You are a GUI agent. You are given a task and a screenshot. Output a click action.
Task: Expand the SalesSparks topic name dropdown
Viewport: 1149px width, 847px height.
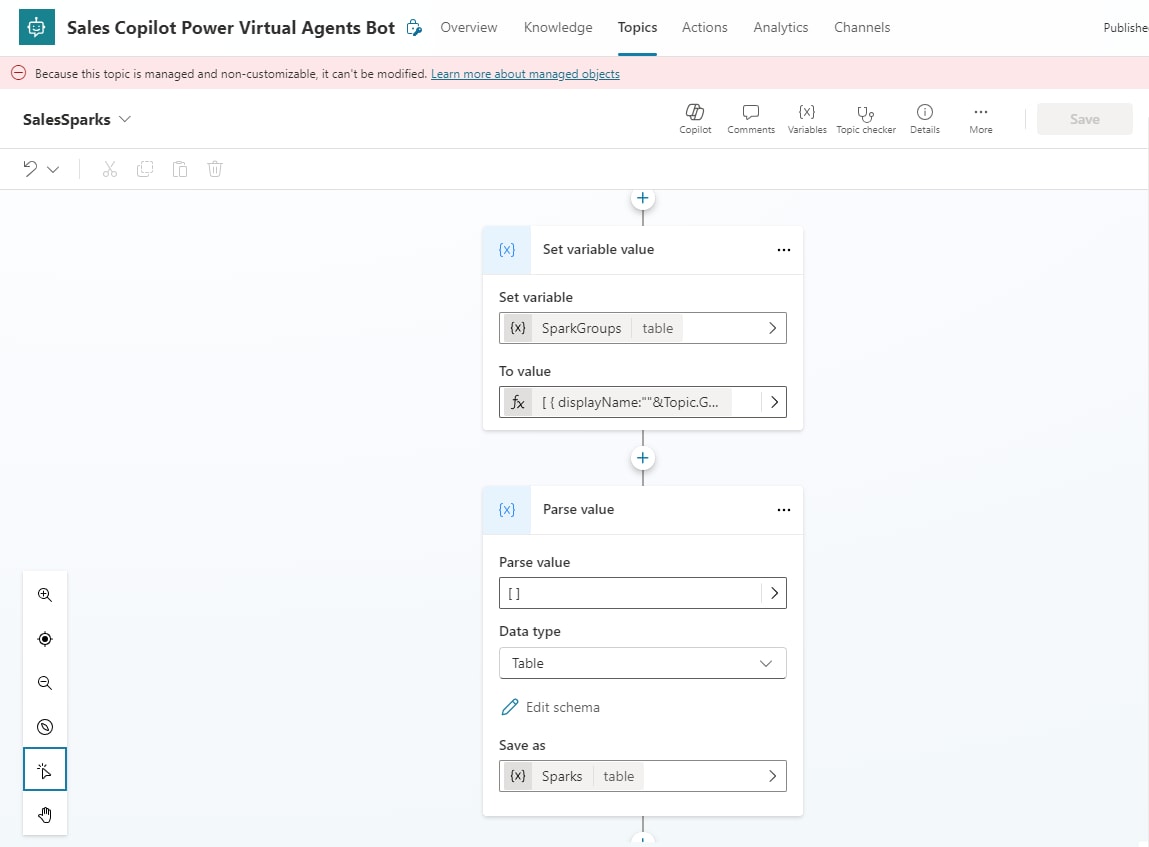[x=125, y=119]
